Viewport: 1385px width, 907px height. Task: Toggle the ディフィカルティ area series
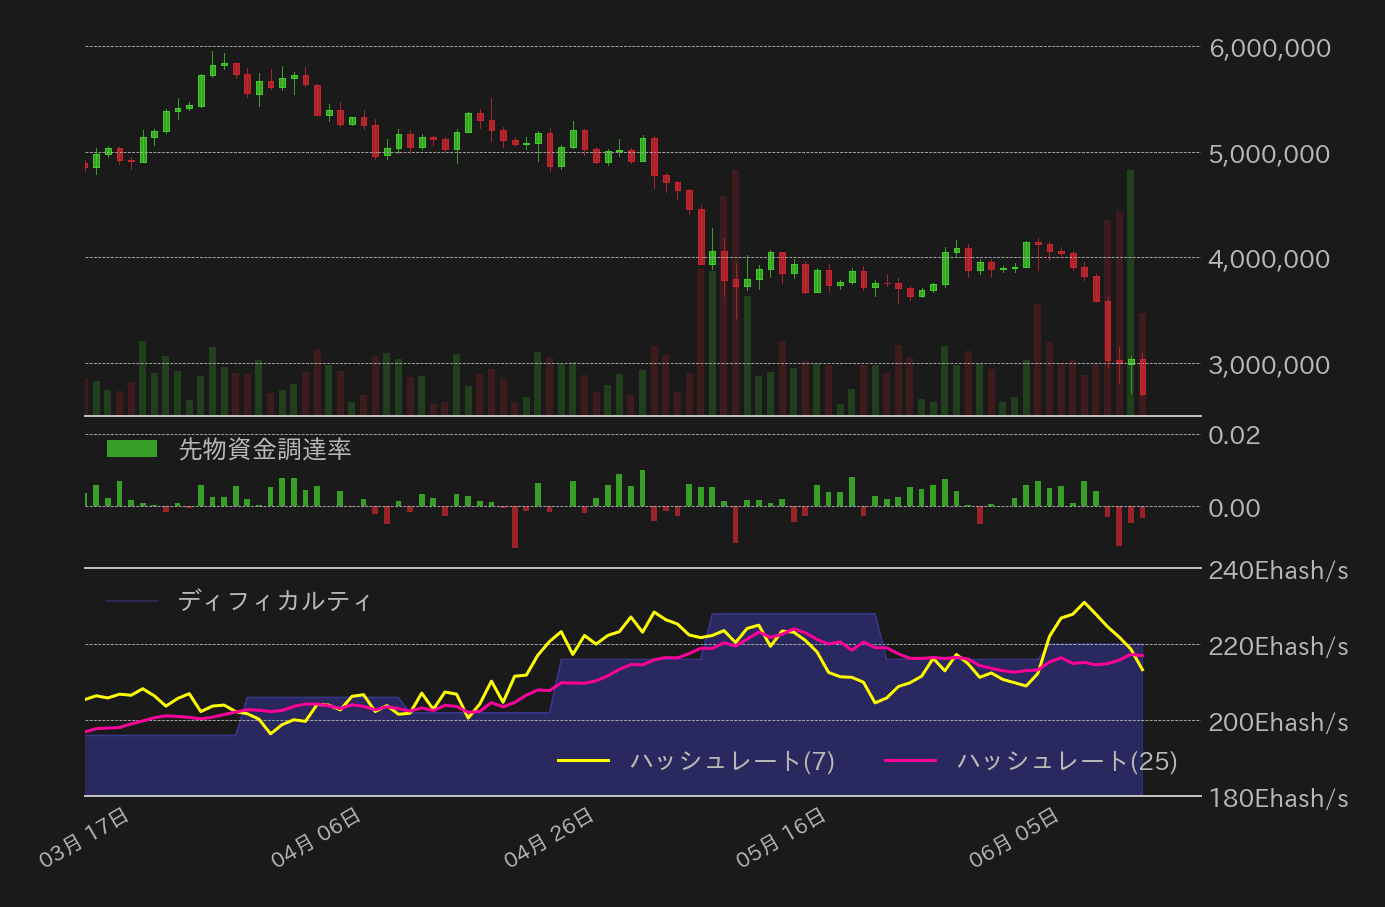[275, 601]
